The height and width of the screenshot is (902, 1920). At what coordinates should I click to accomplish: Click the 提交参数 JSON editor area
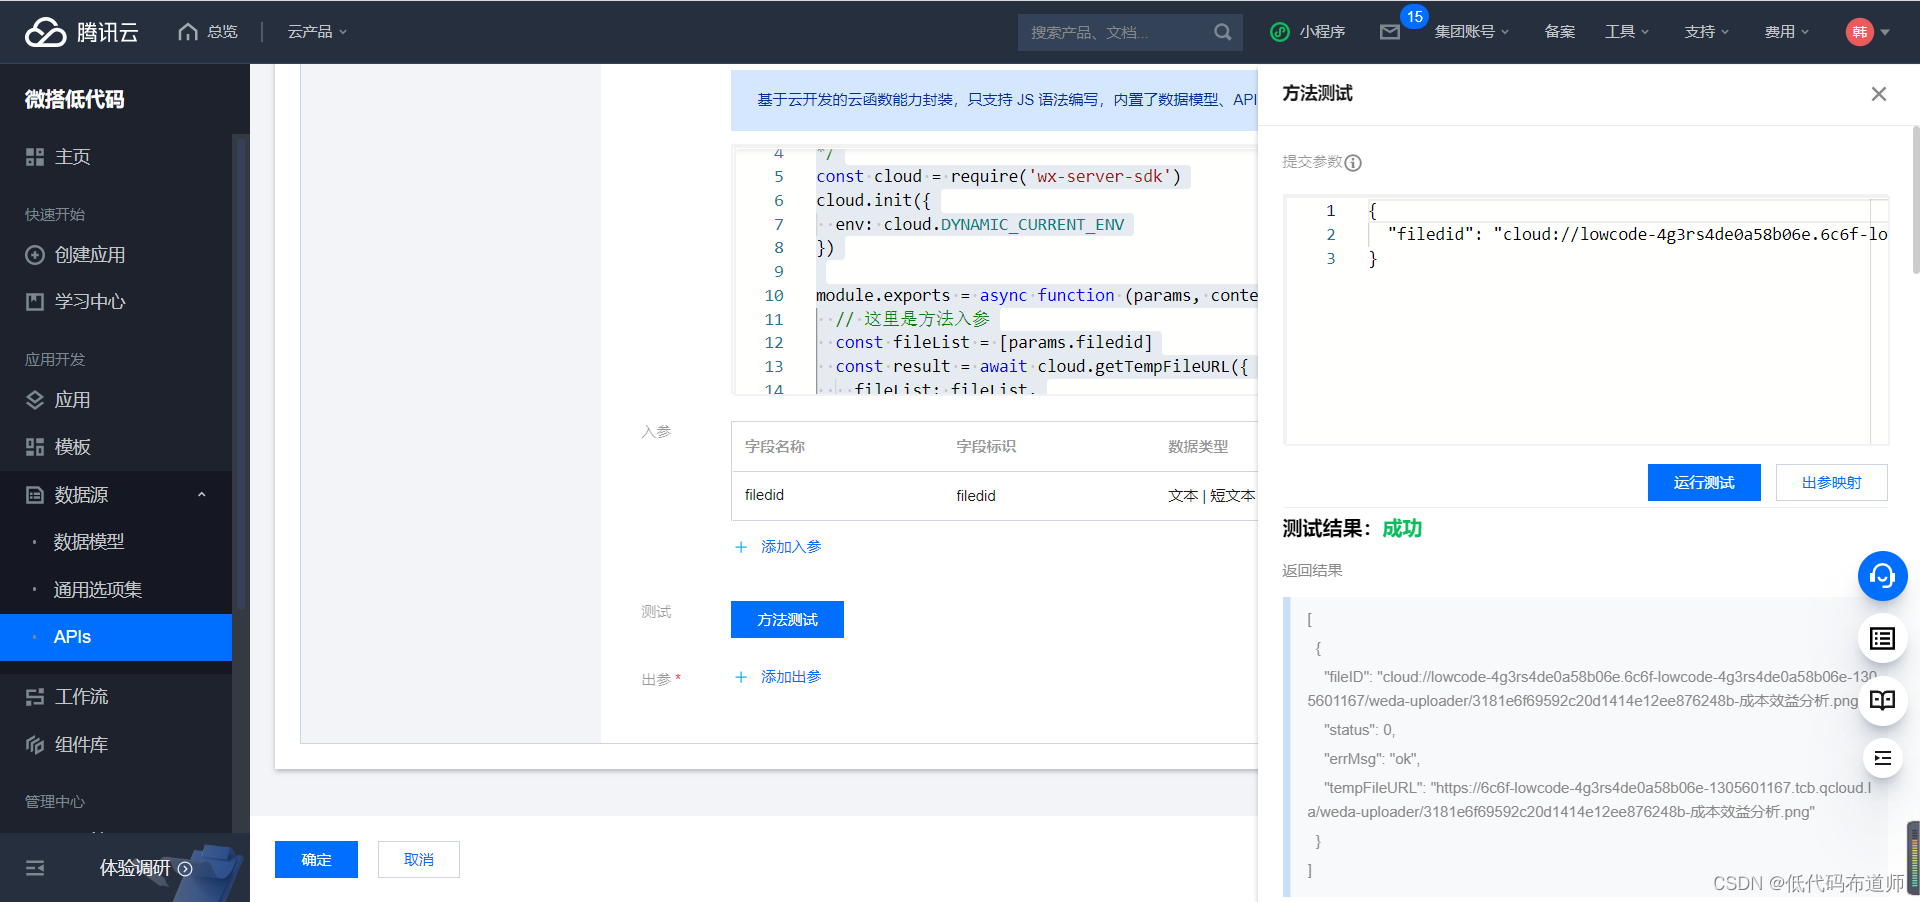(x=1586, y=320)
